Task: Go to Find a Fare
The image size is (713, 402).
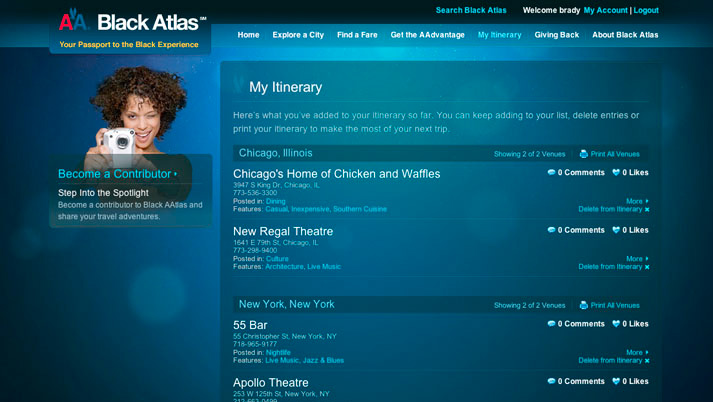Action: coord(357,35)
